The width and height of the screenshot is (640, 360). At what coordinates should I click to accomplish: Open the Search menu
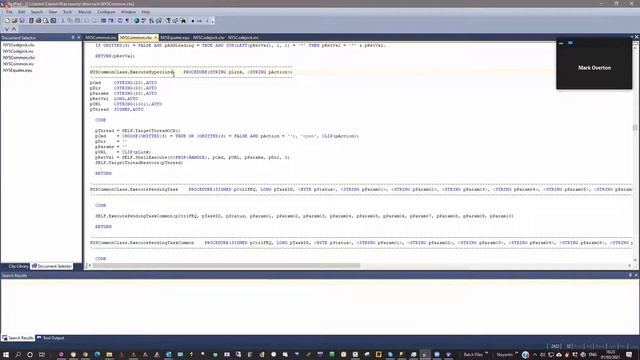(x=37, y=12)
